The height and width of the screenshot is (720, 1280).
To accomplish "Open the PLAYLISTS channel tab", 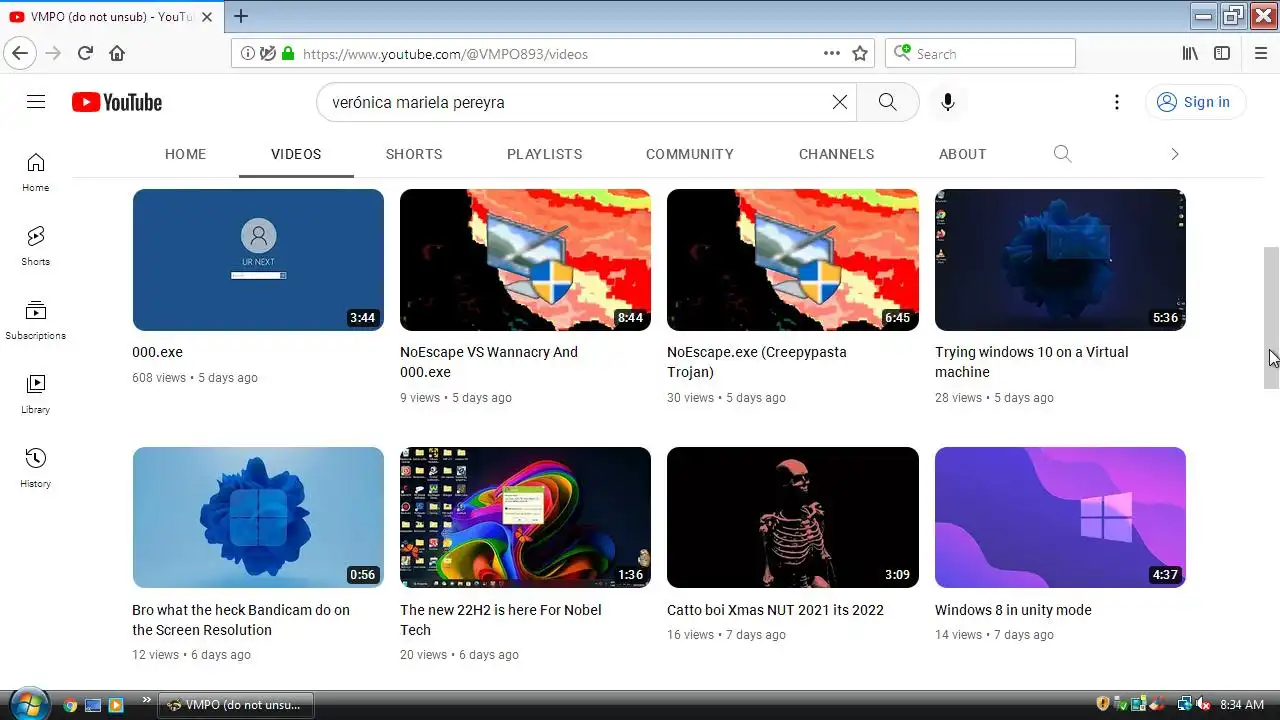I will 545,154.
